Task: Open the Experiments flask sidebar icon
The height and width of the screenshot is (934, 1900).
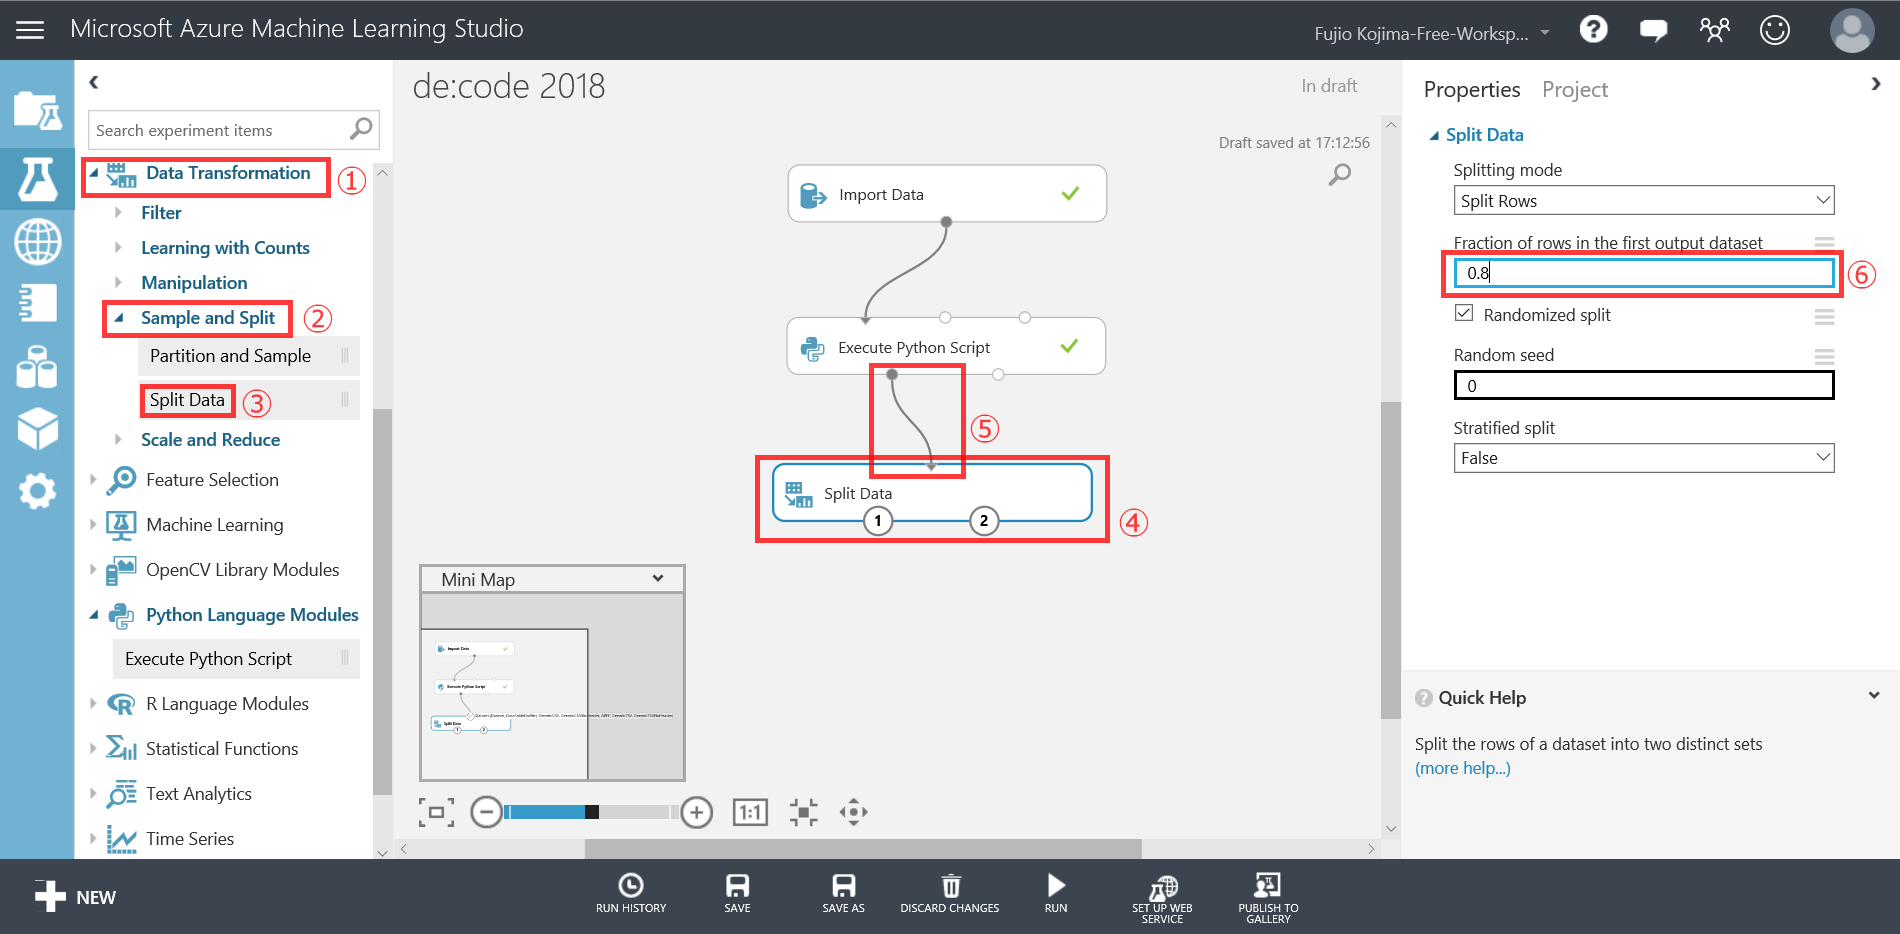Action: coord(37,179)
